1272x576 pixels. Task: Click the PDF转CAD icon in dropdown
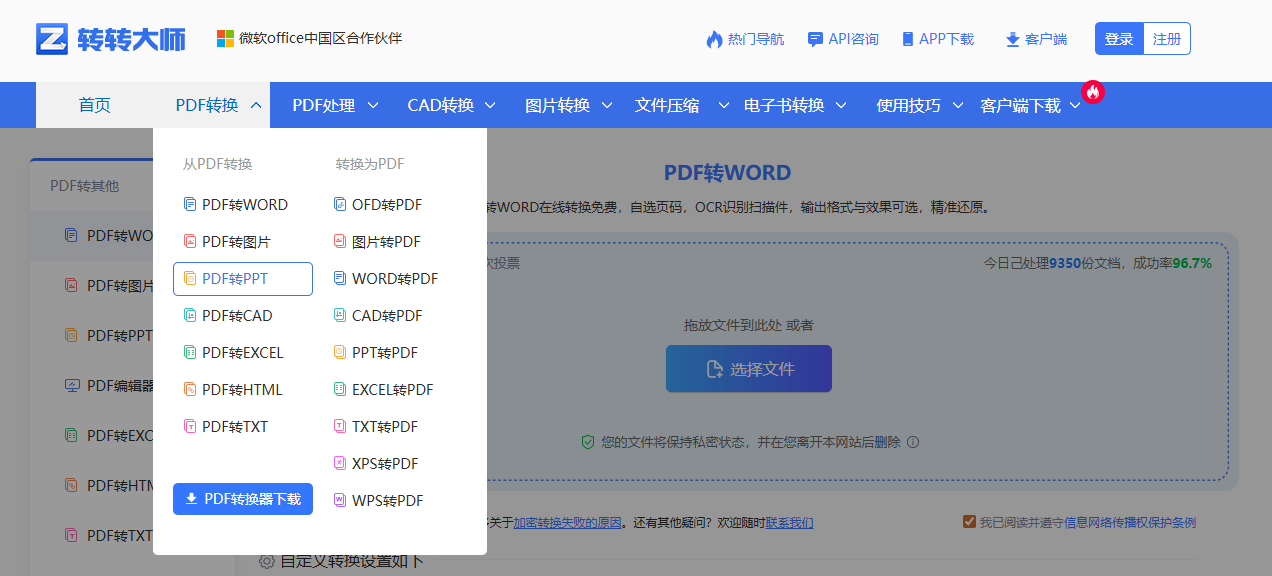[190, 315]
